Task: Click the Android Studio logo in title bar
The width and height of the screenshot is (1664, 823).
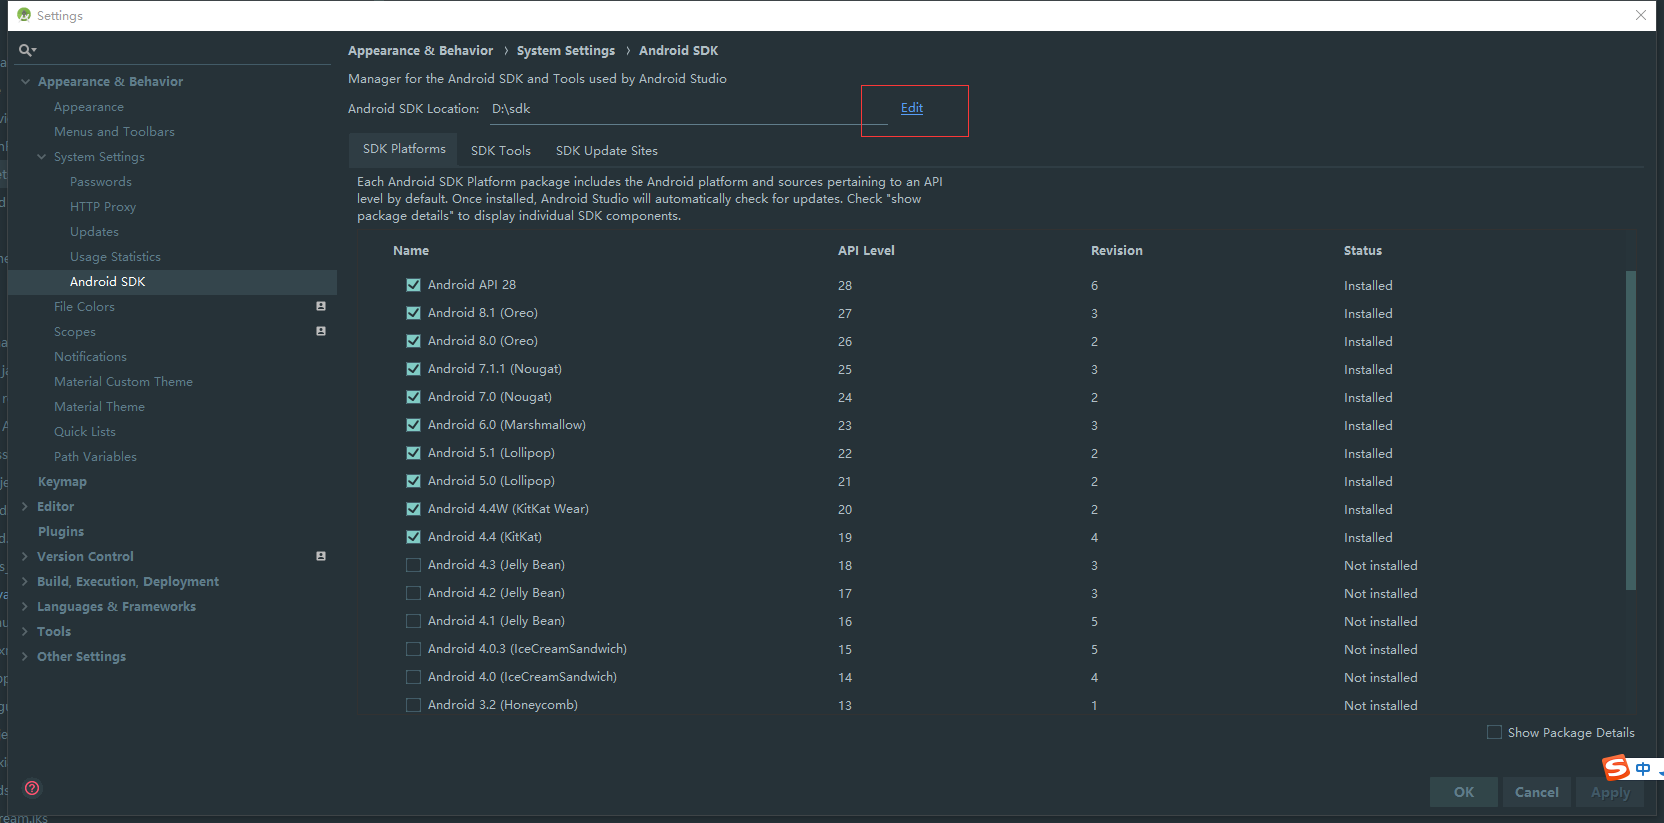Action: (24, 15)
